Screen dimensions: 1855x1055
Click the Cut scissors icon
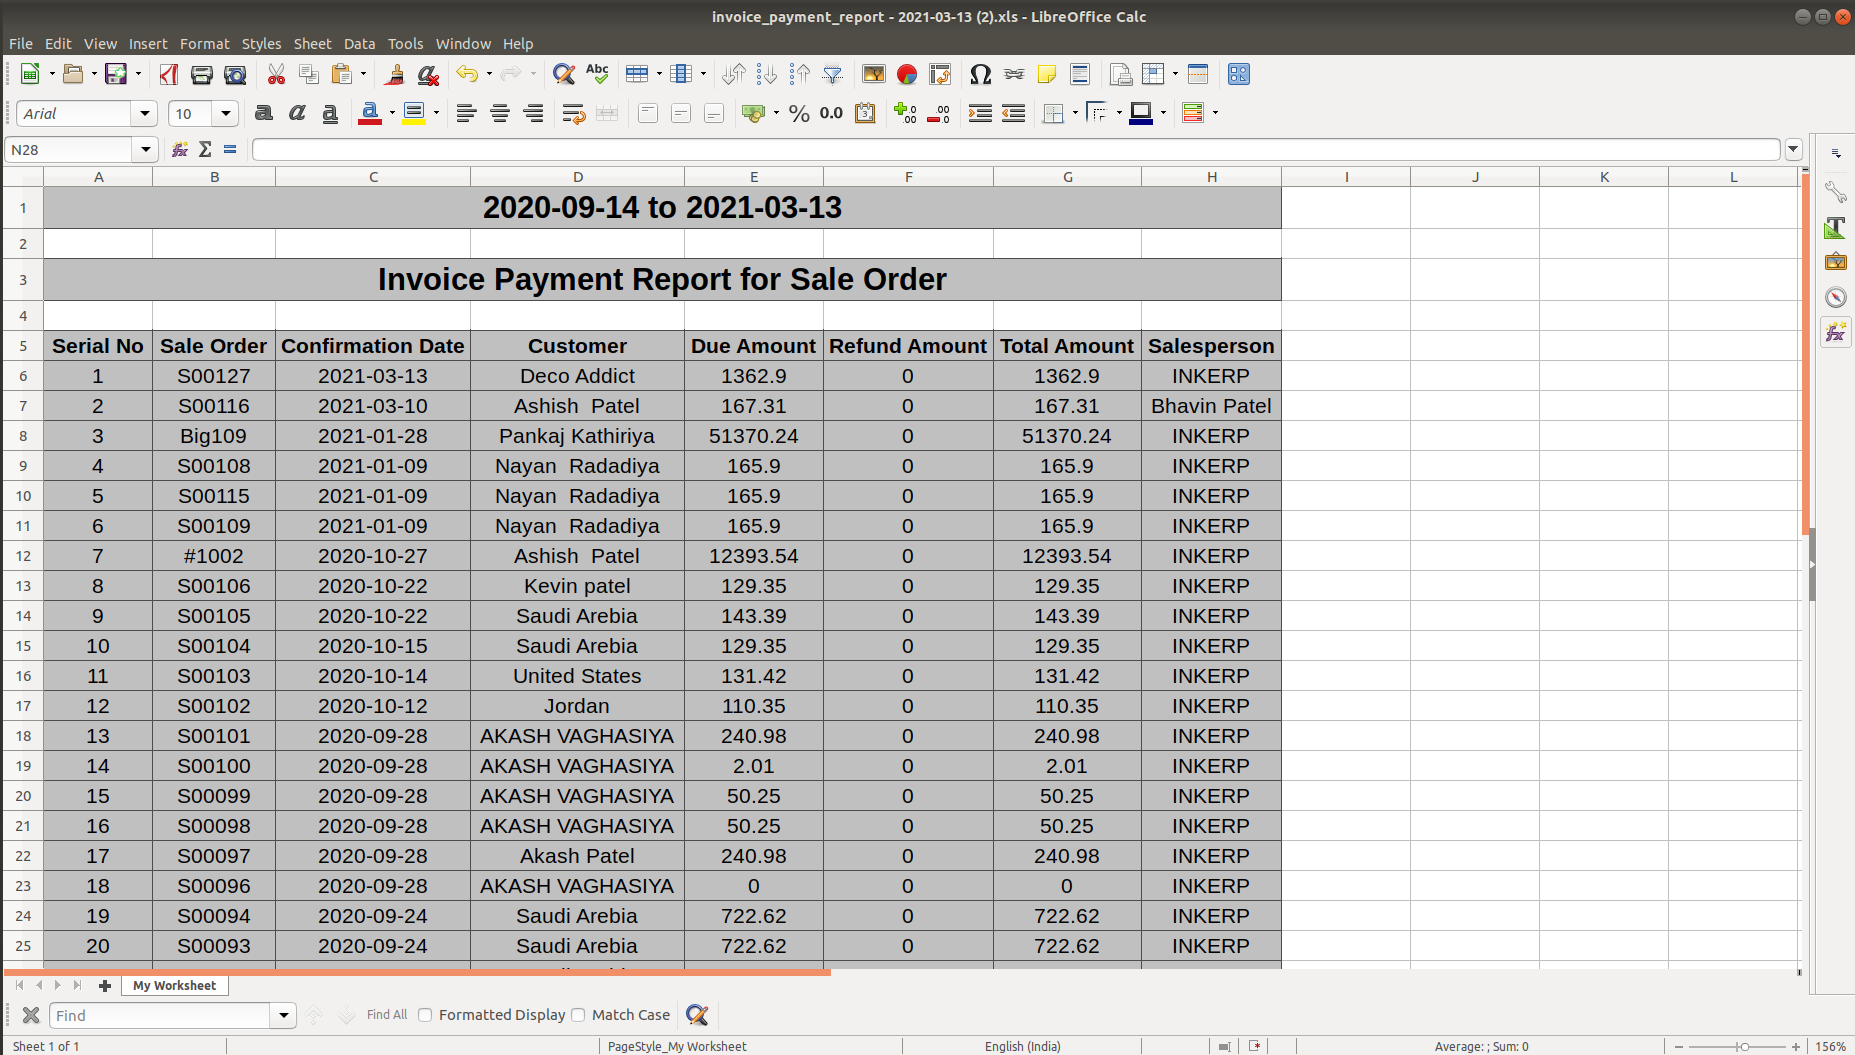coord(276,75)
